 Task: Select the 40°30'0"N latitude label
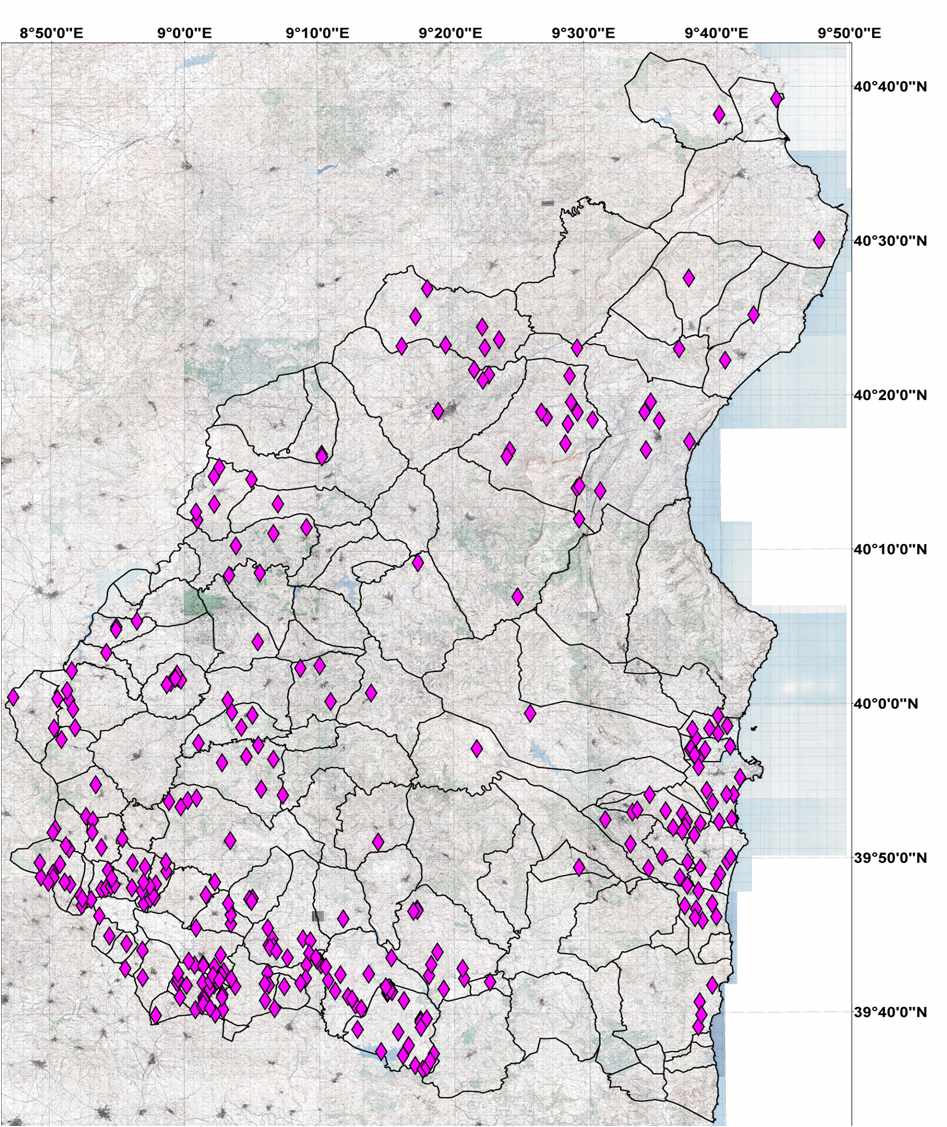tap(890, 241)
